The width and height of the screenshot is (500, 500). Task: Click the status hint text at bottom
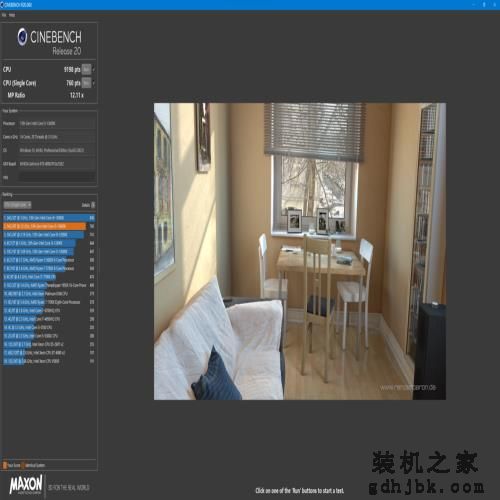(300, 491)
